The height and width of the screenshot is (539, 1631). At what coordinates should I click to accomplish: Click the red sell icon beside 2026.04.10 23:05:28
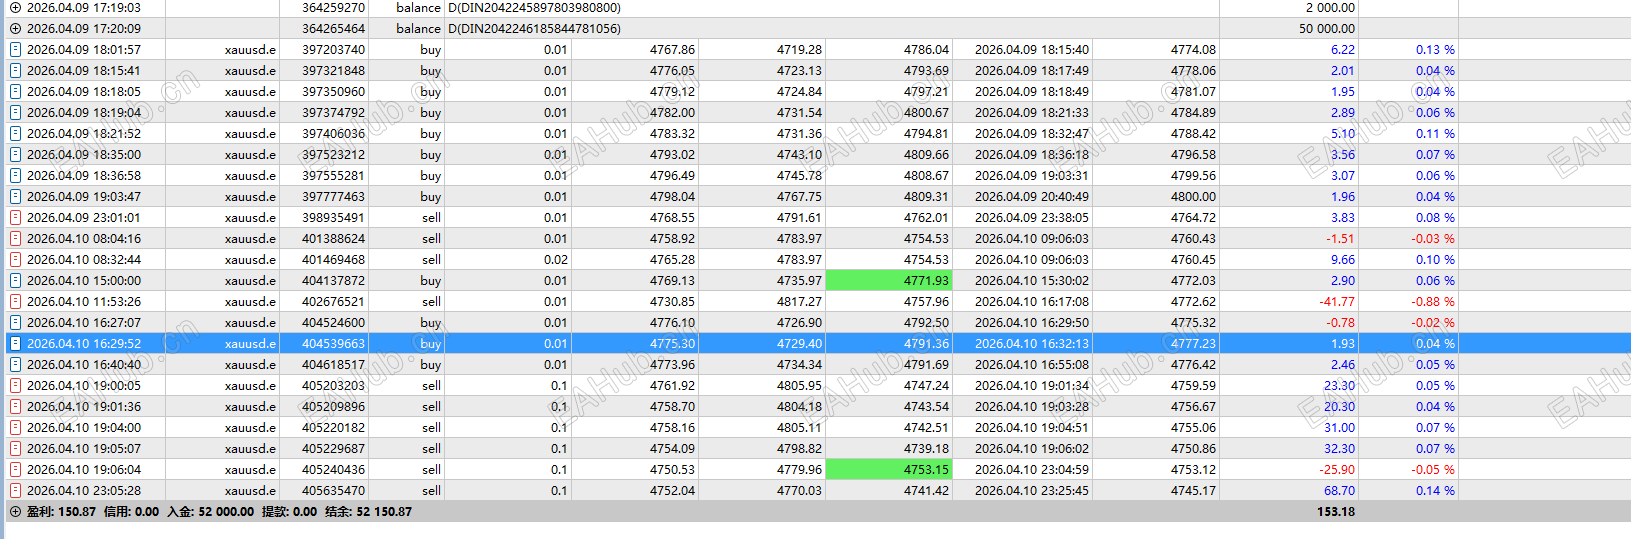click(x=15, y=490)
